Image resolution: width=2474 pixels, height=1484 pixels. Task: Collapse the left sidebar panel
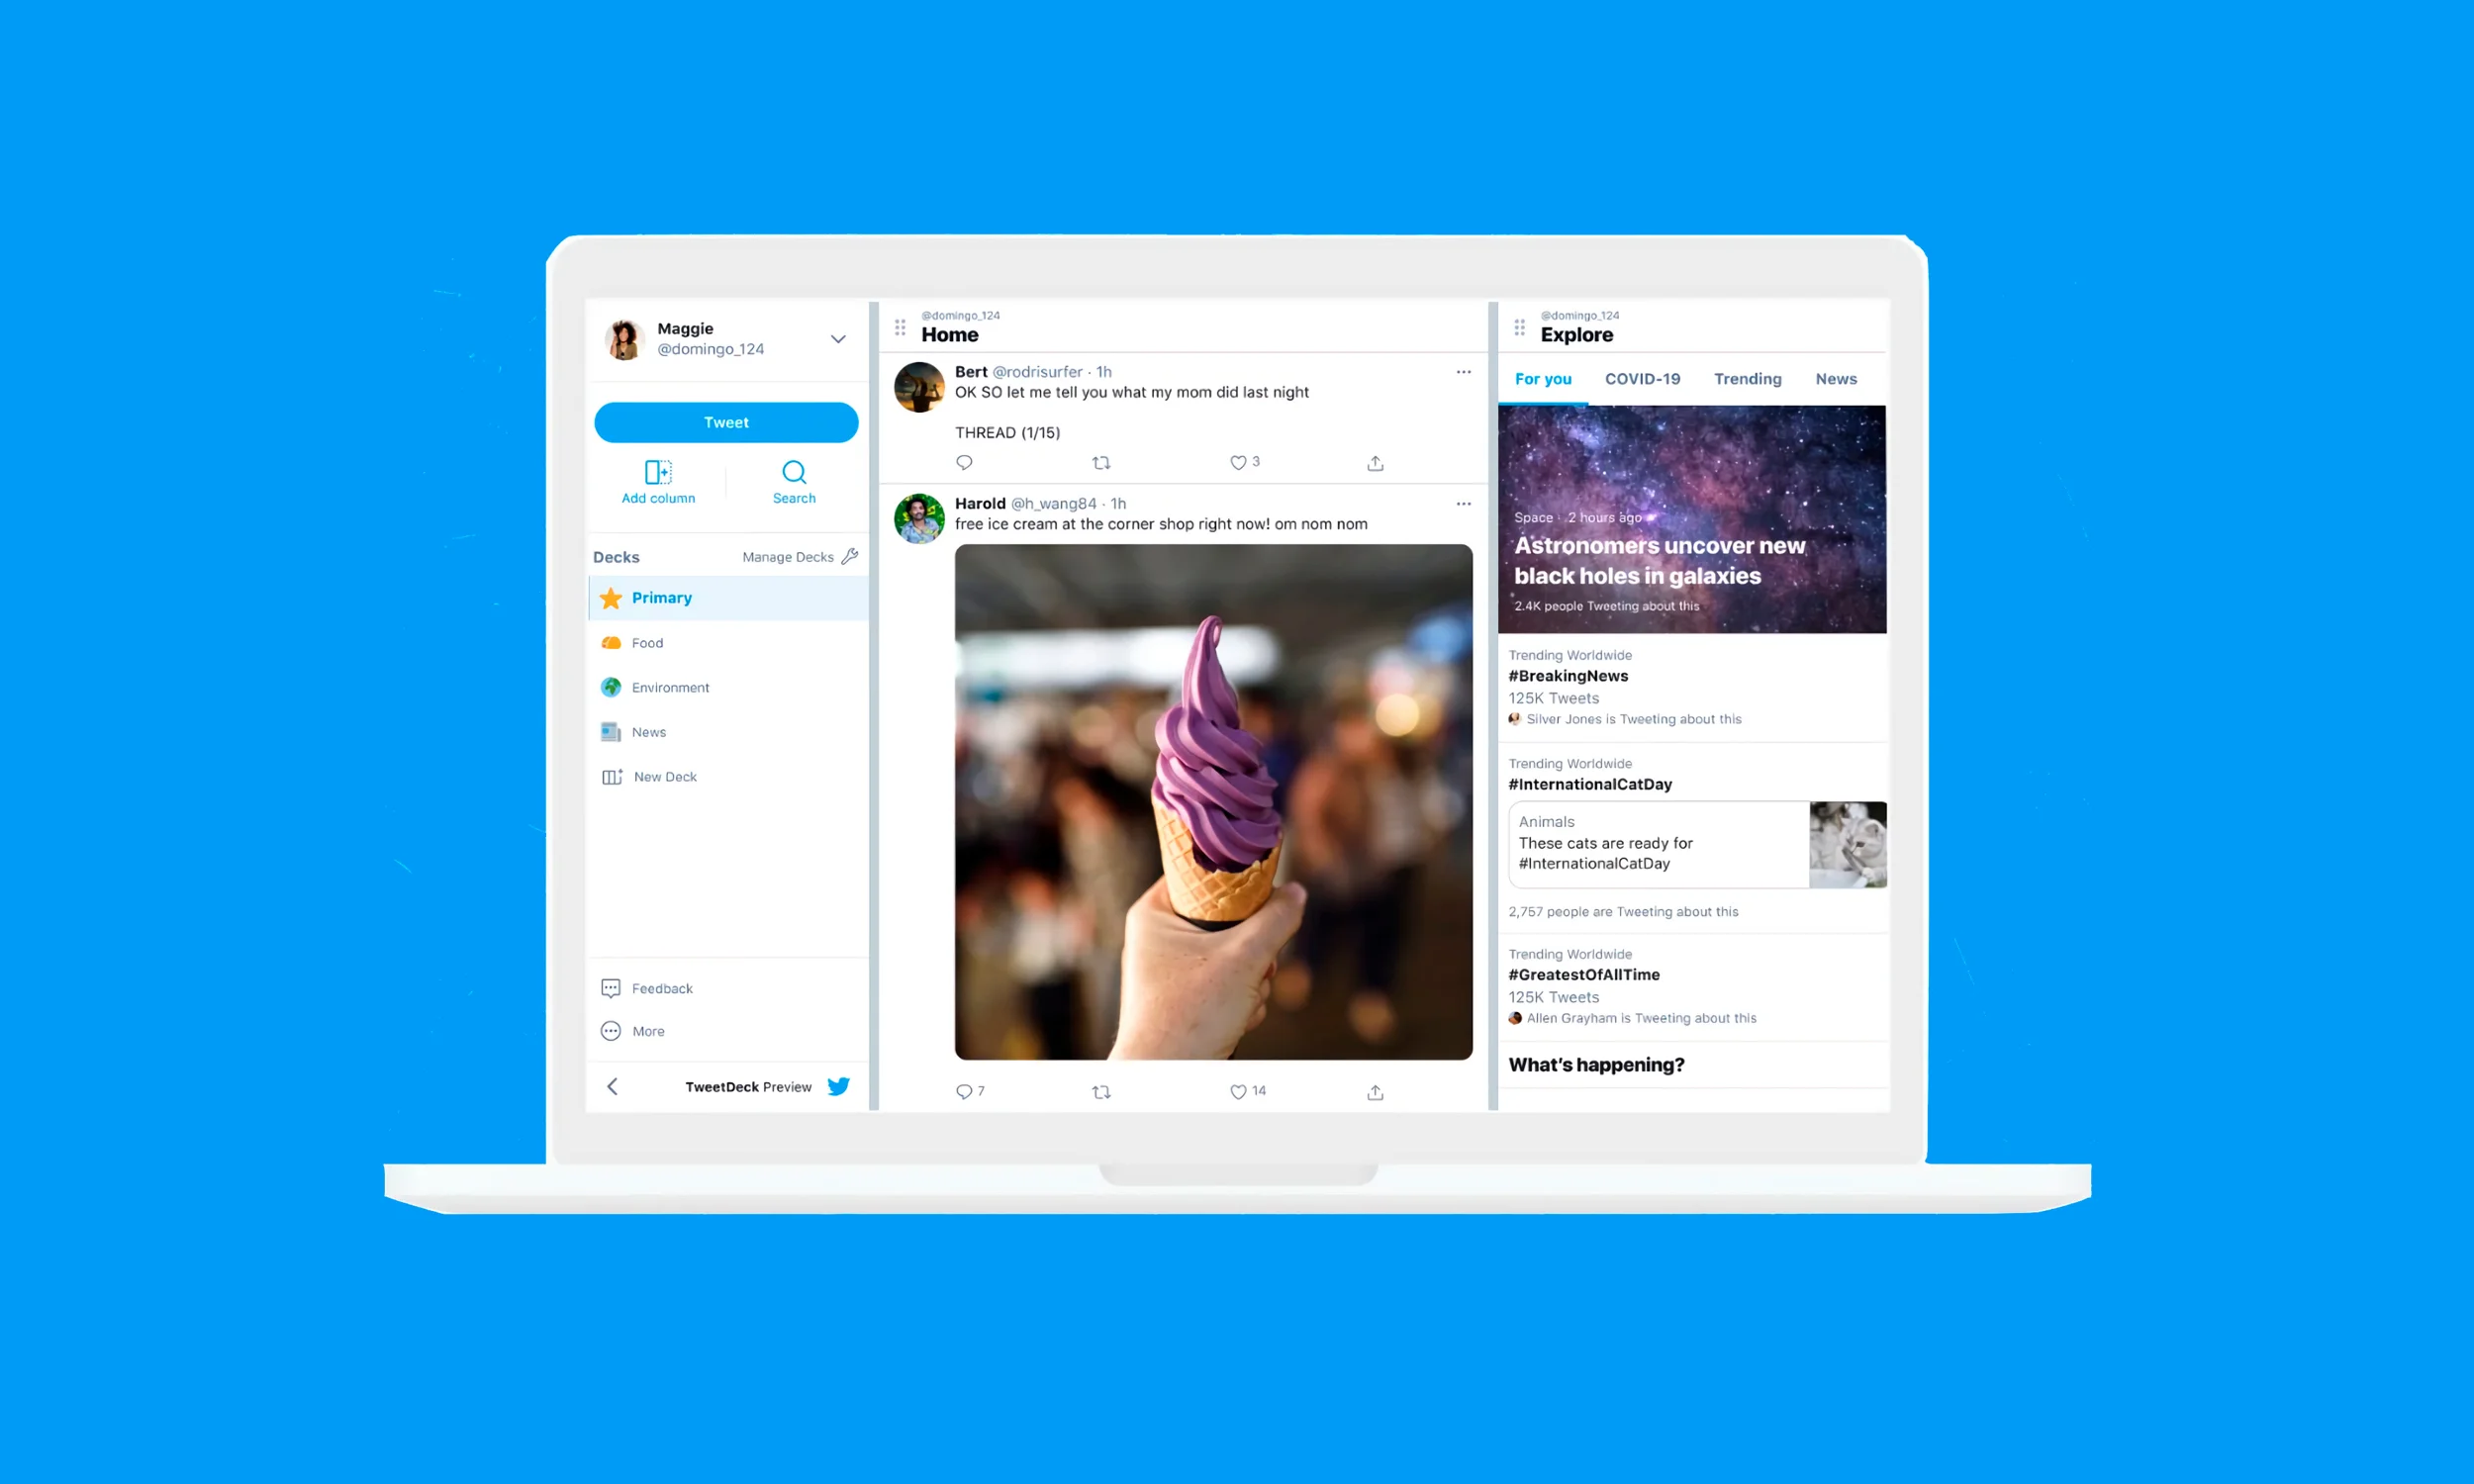pos(612,1086)
